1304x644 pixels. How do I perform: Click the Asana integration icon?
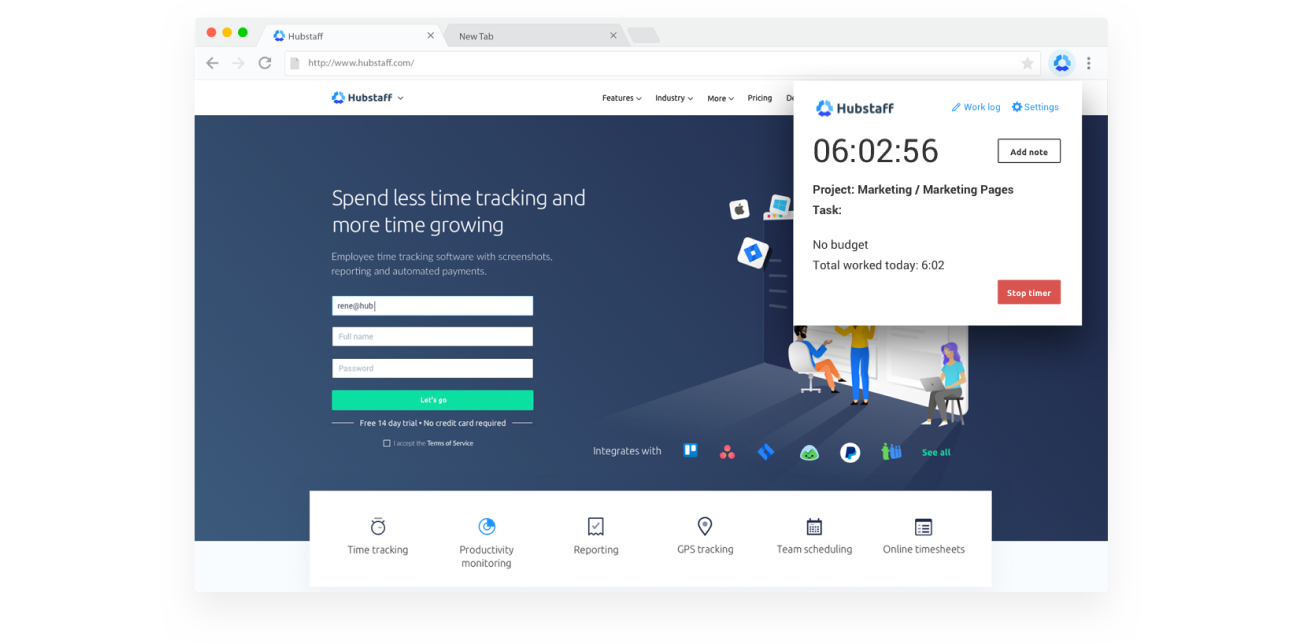[x=728, y=451]
